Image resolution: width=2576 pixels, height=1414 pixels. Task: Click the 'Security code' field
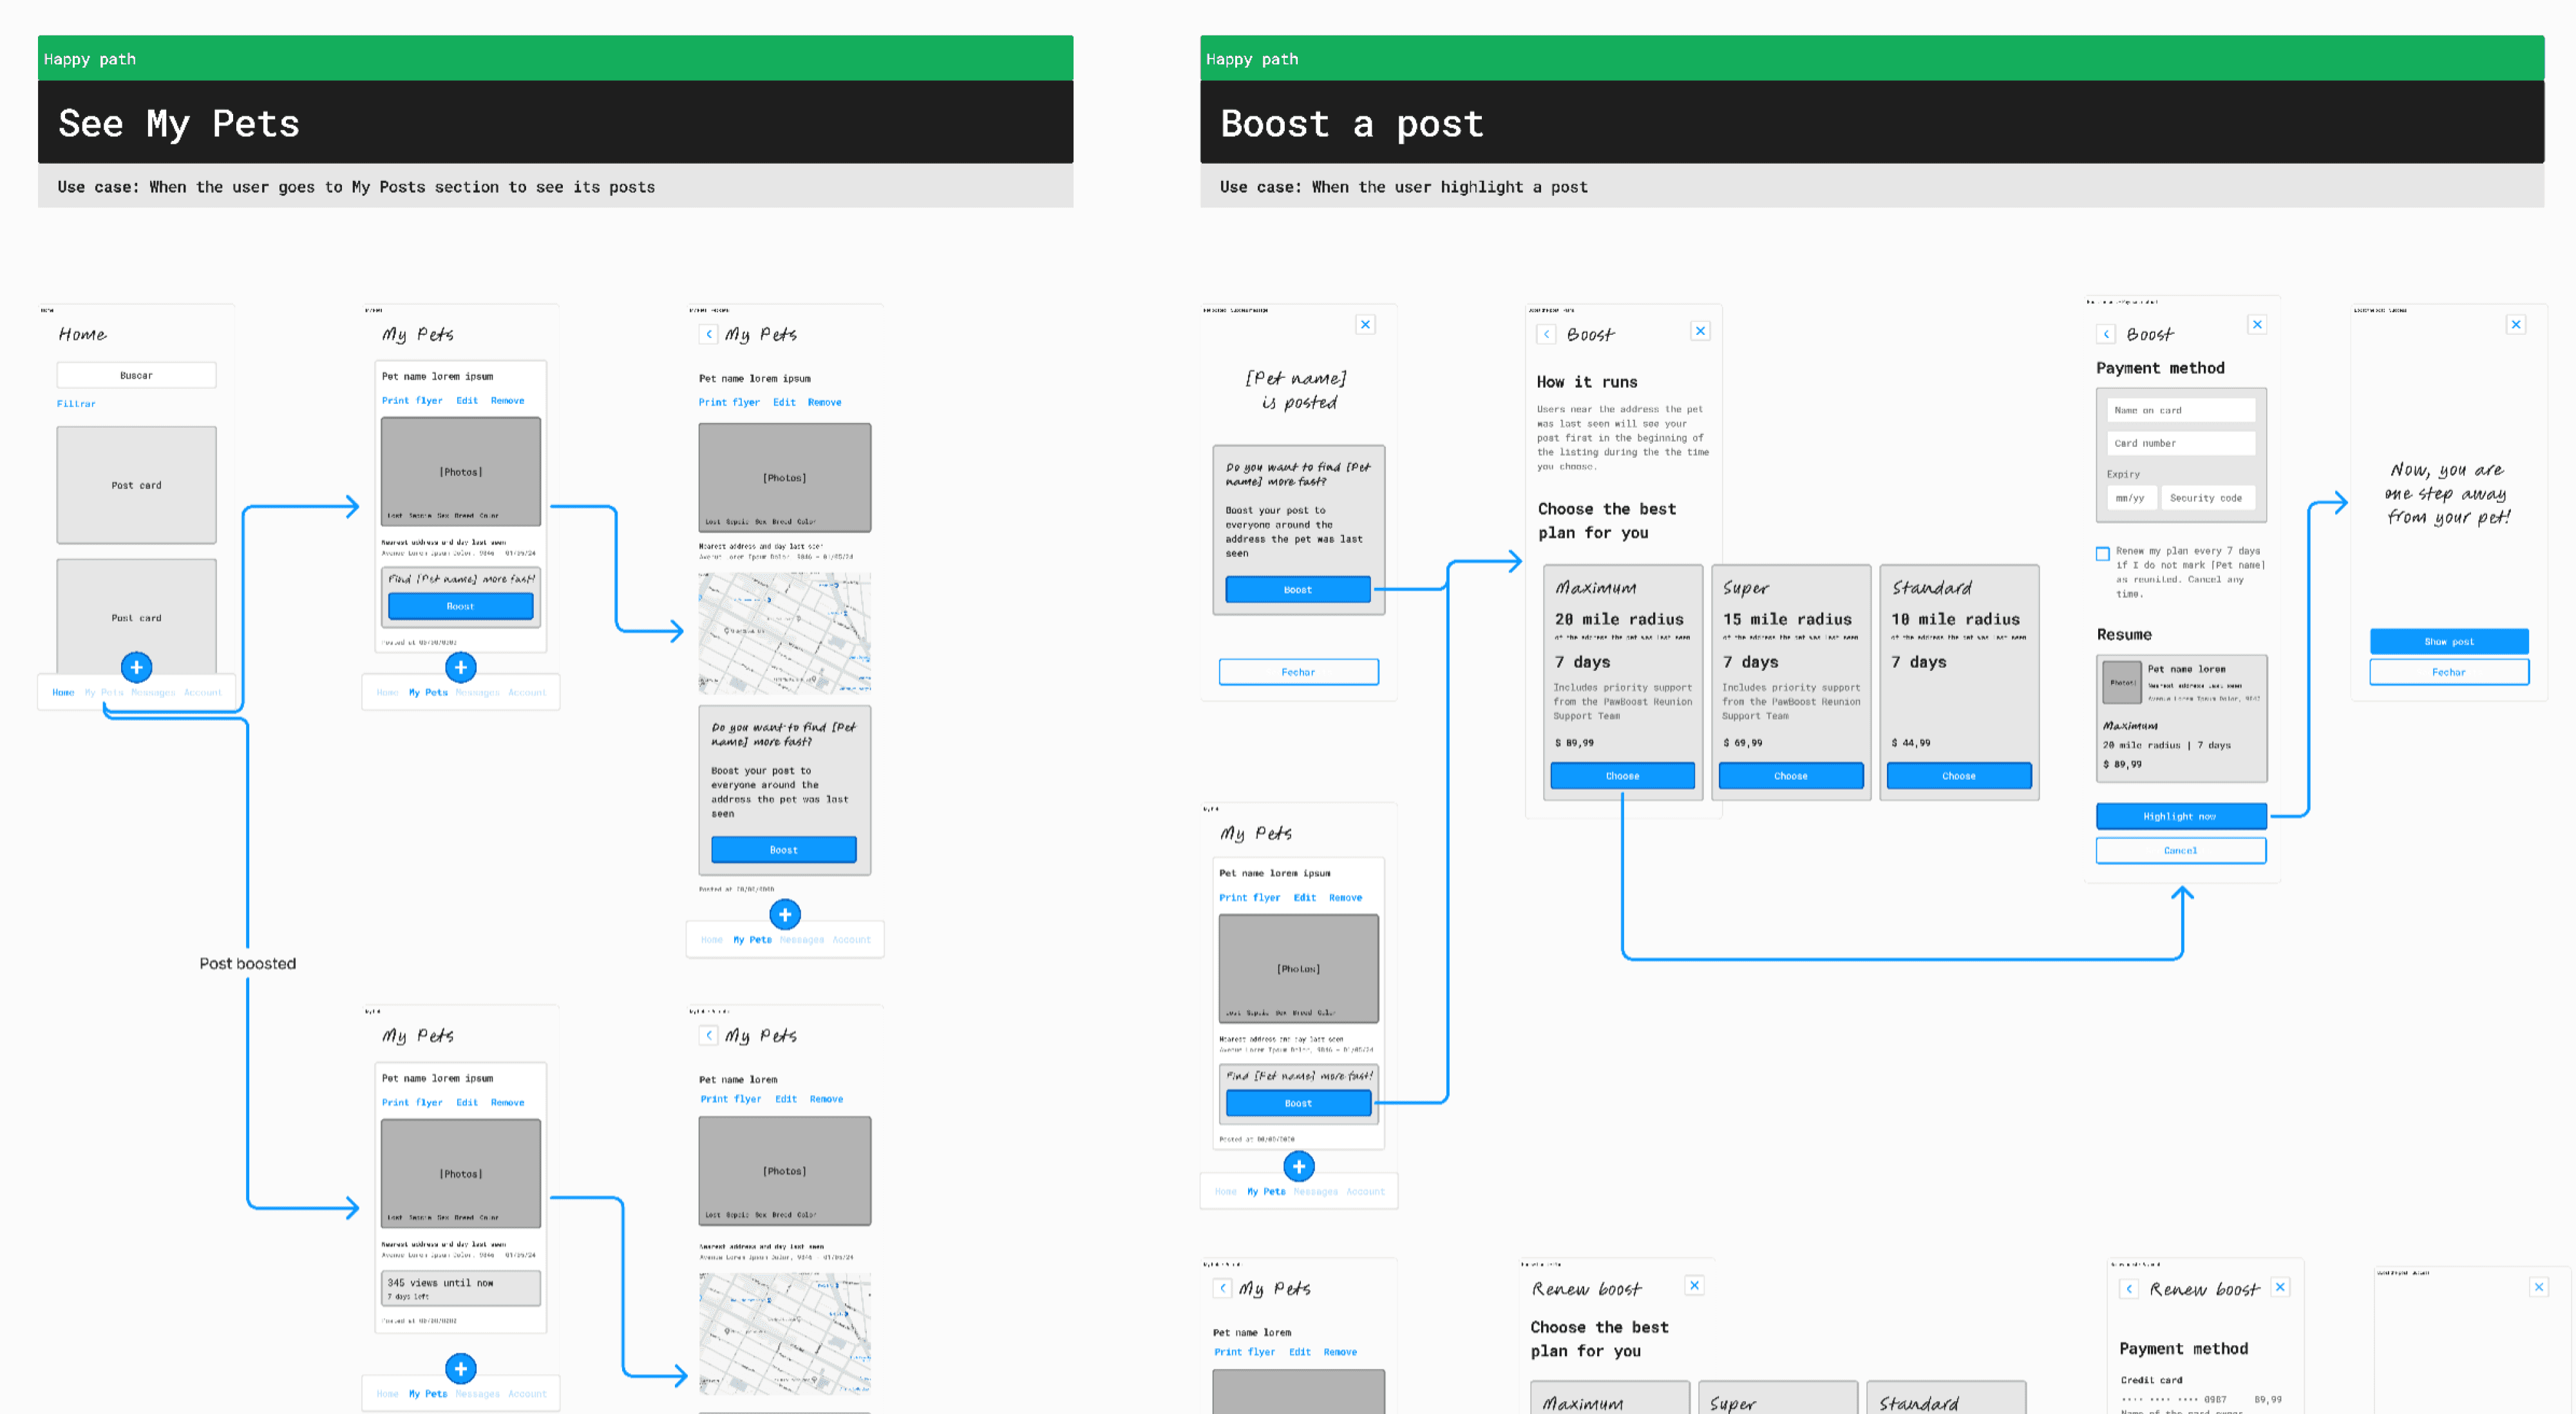click(x=2207, y=498)
